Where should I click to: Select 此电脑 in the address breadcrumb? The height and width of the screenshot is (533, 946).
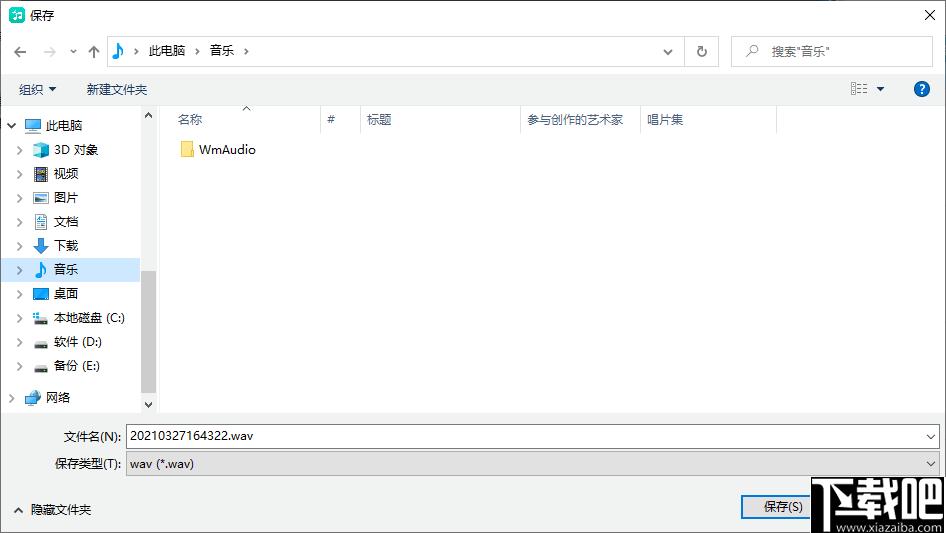(167, 51)
